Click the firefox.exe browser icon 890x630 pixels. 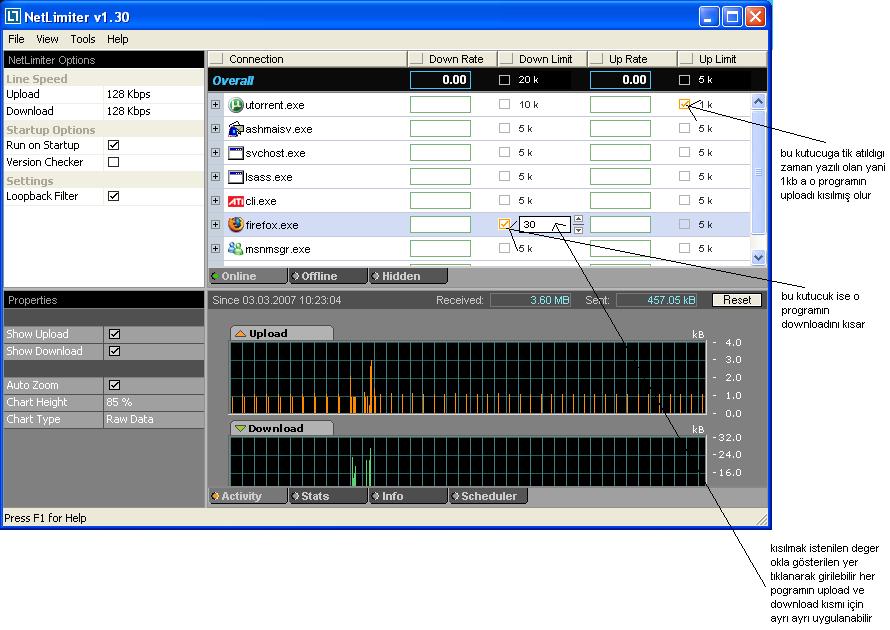(x=236, y=225)
